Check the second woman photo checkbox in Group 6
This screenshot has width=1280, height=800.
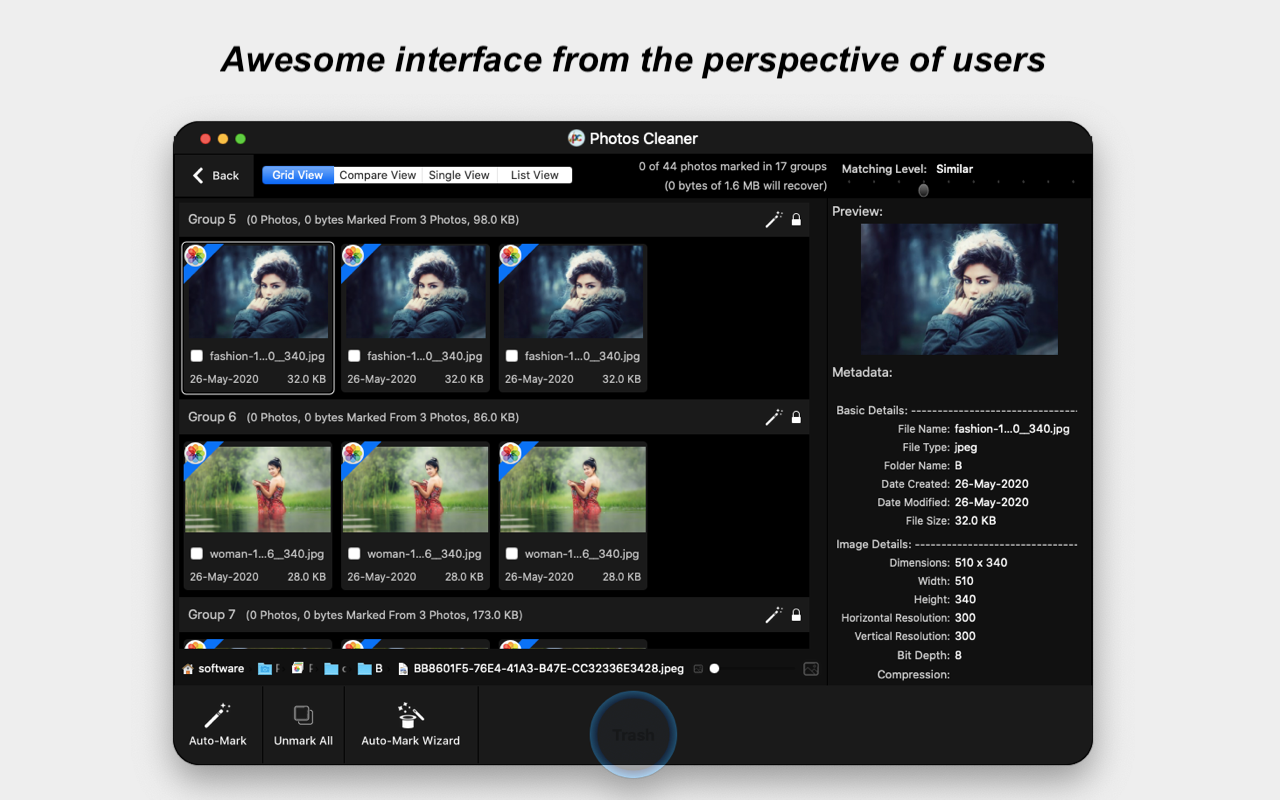pos(354,554)
